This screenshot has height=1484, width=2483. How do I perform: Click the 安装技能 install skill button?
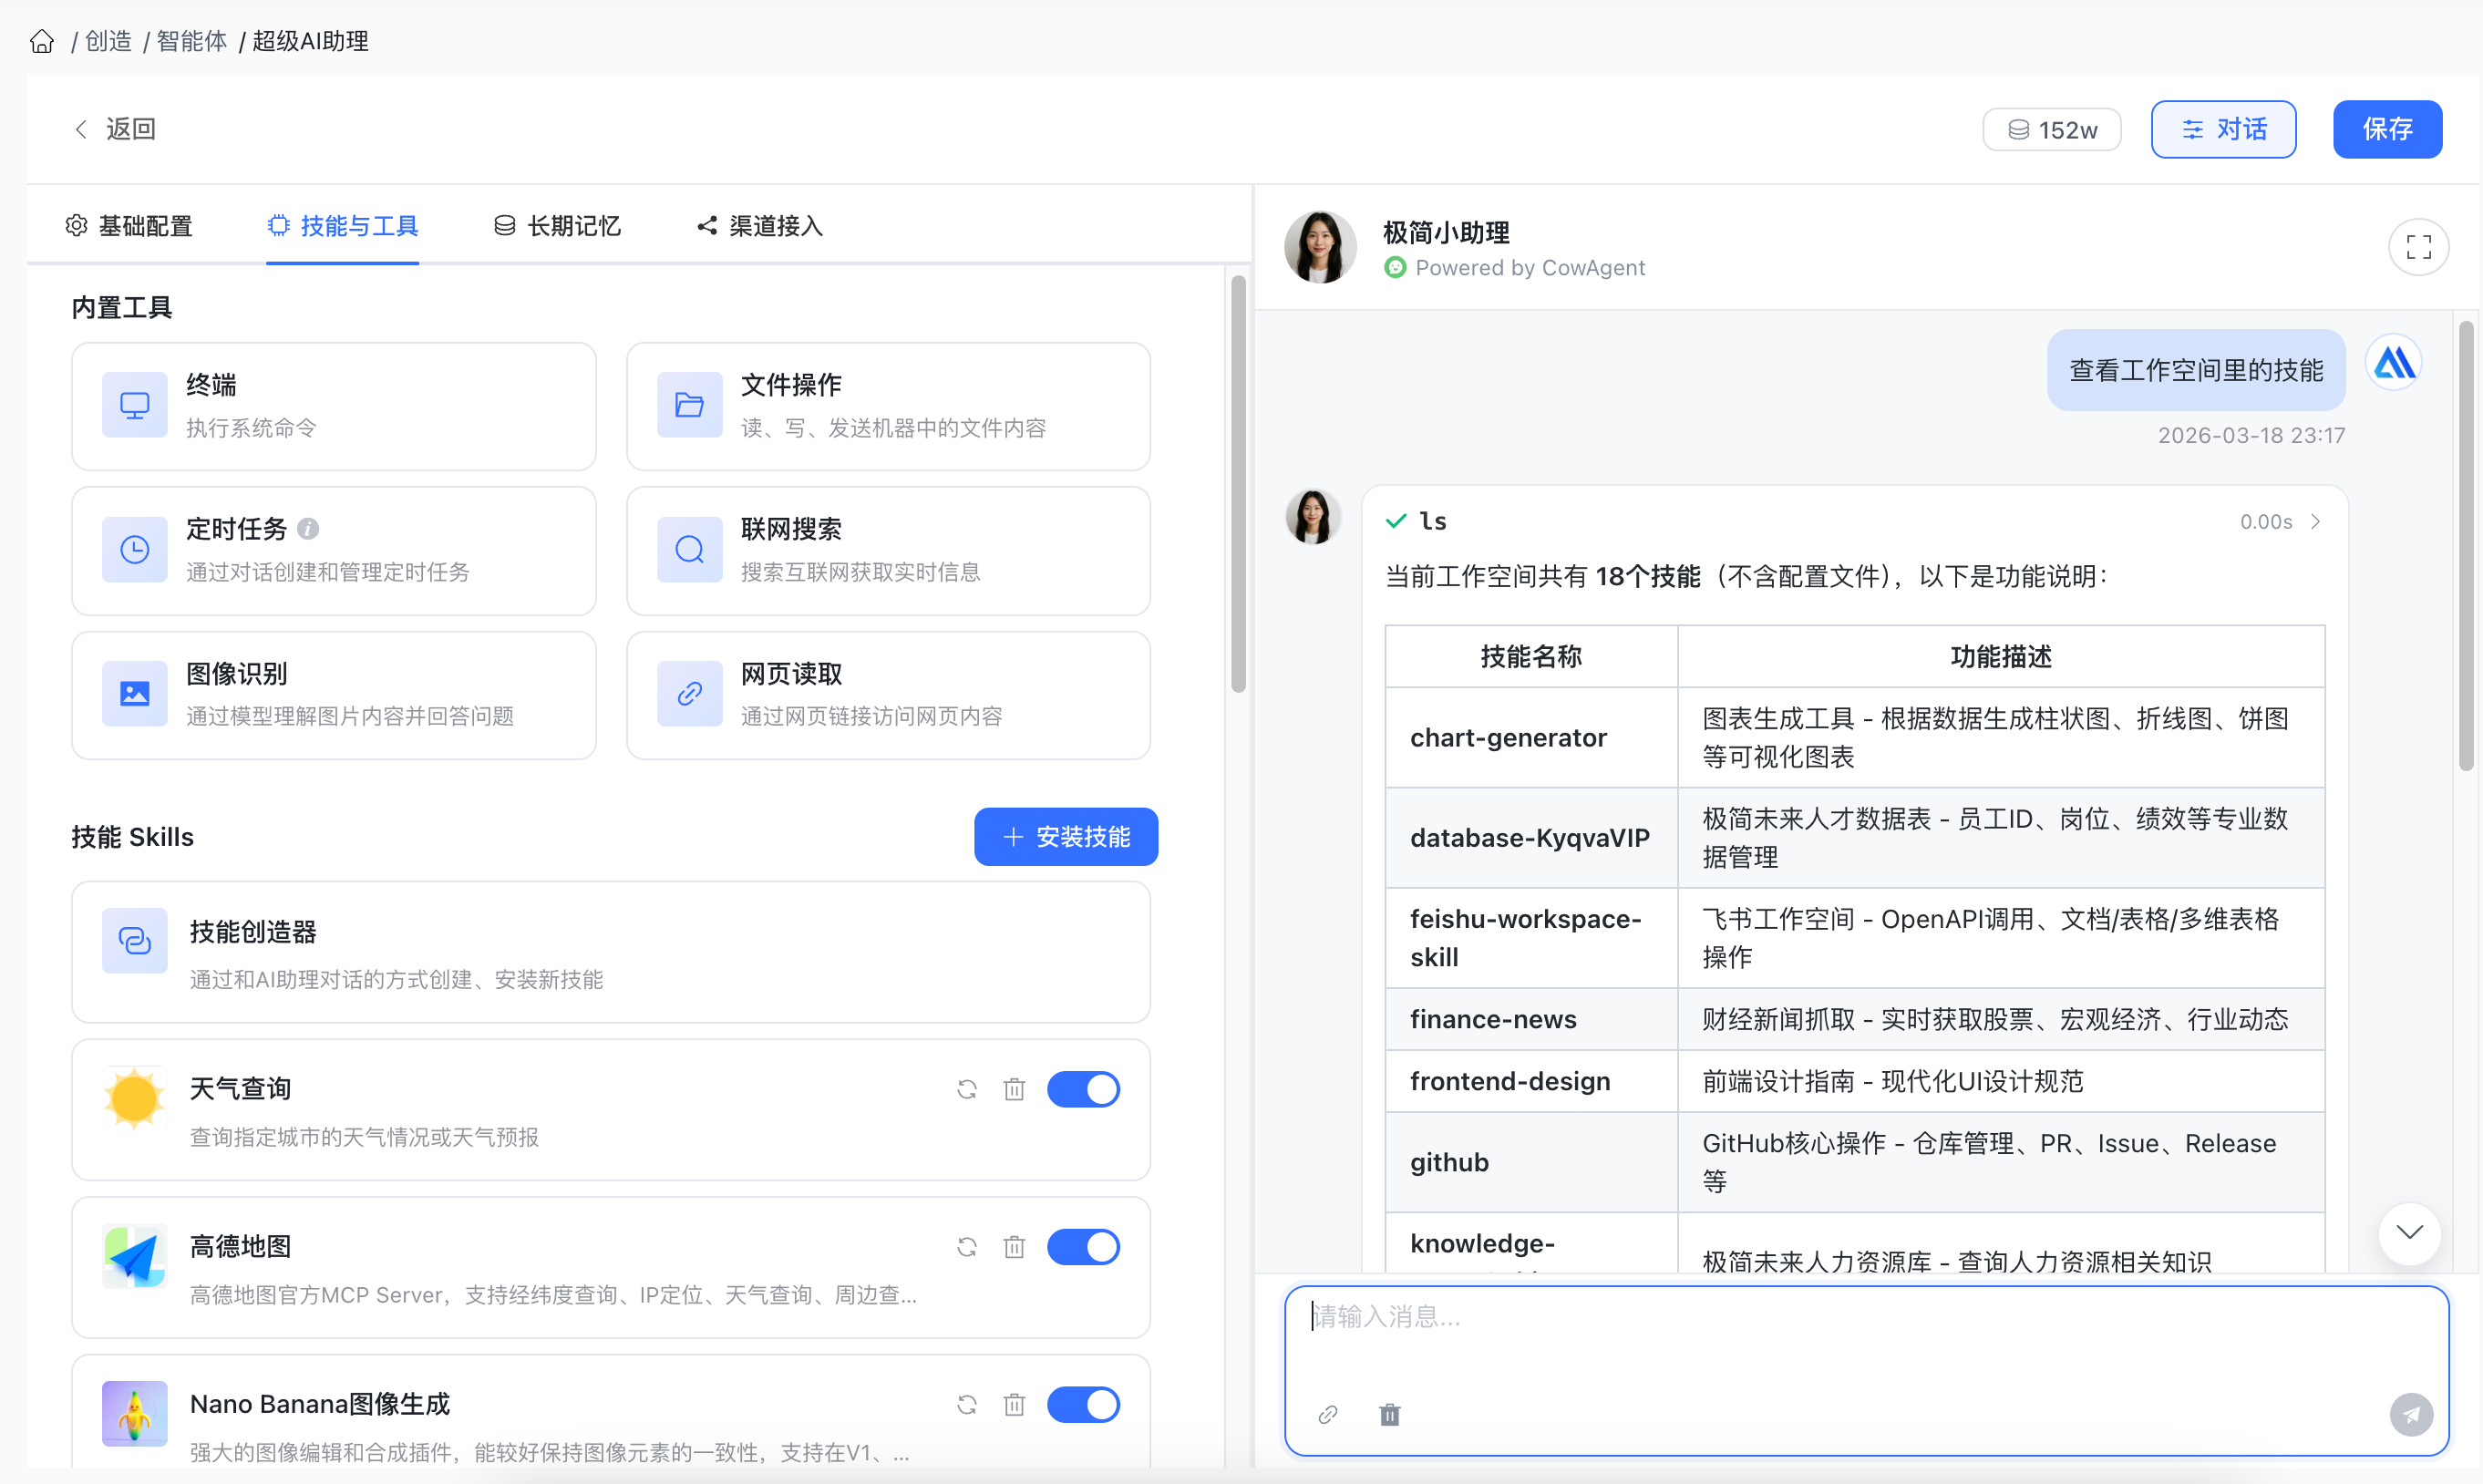point(1065,836)
